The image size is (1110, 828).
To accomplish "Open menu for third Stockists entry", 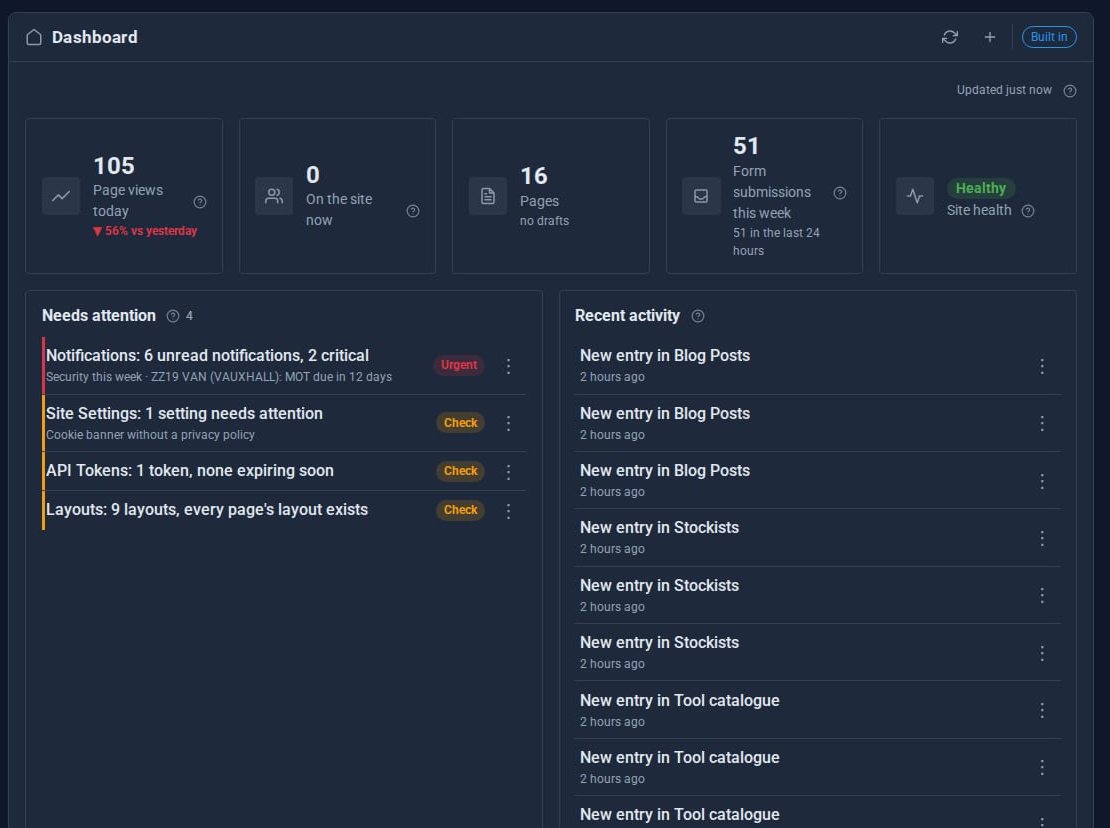I will [x=1041, y=653].
